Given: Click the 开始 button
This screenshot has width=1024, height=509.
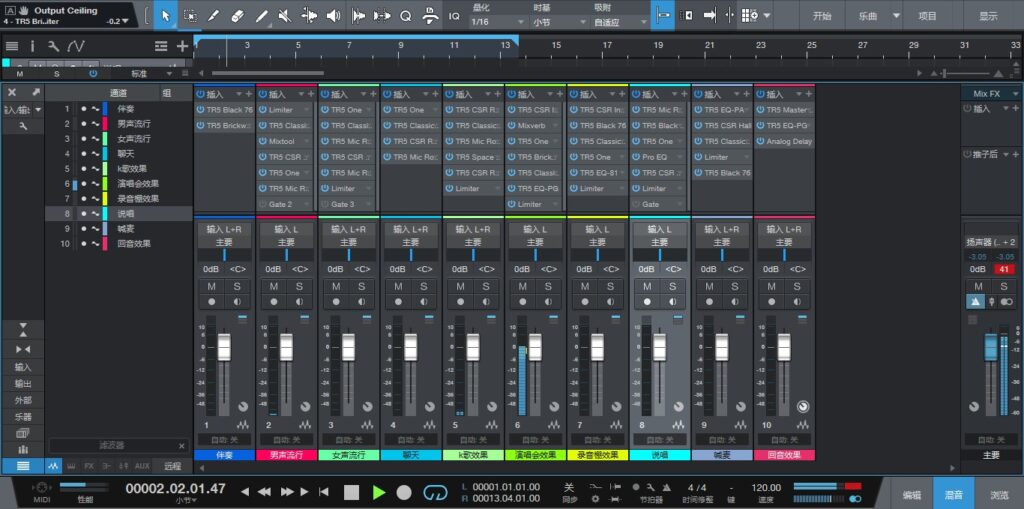Looking at the screenshot, I should tap(821, 16).
